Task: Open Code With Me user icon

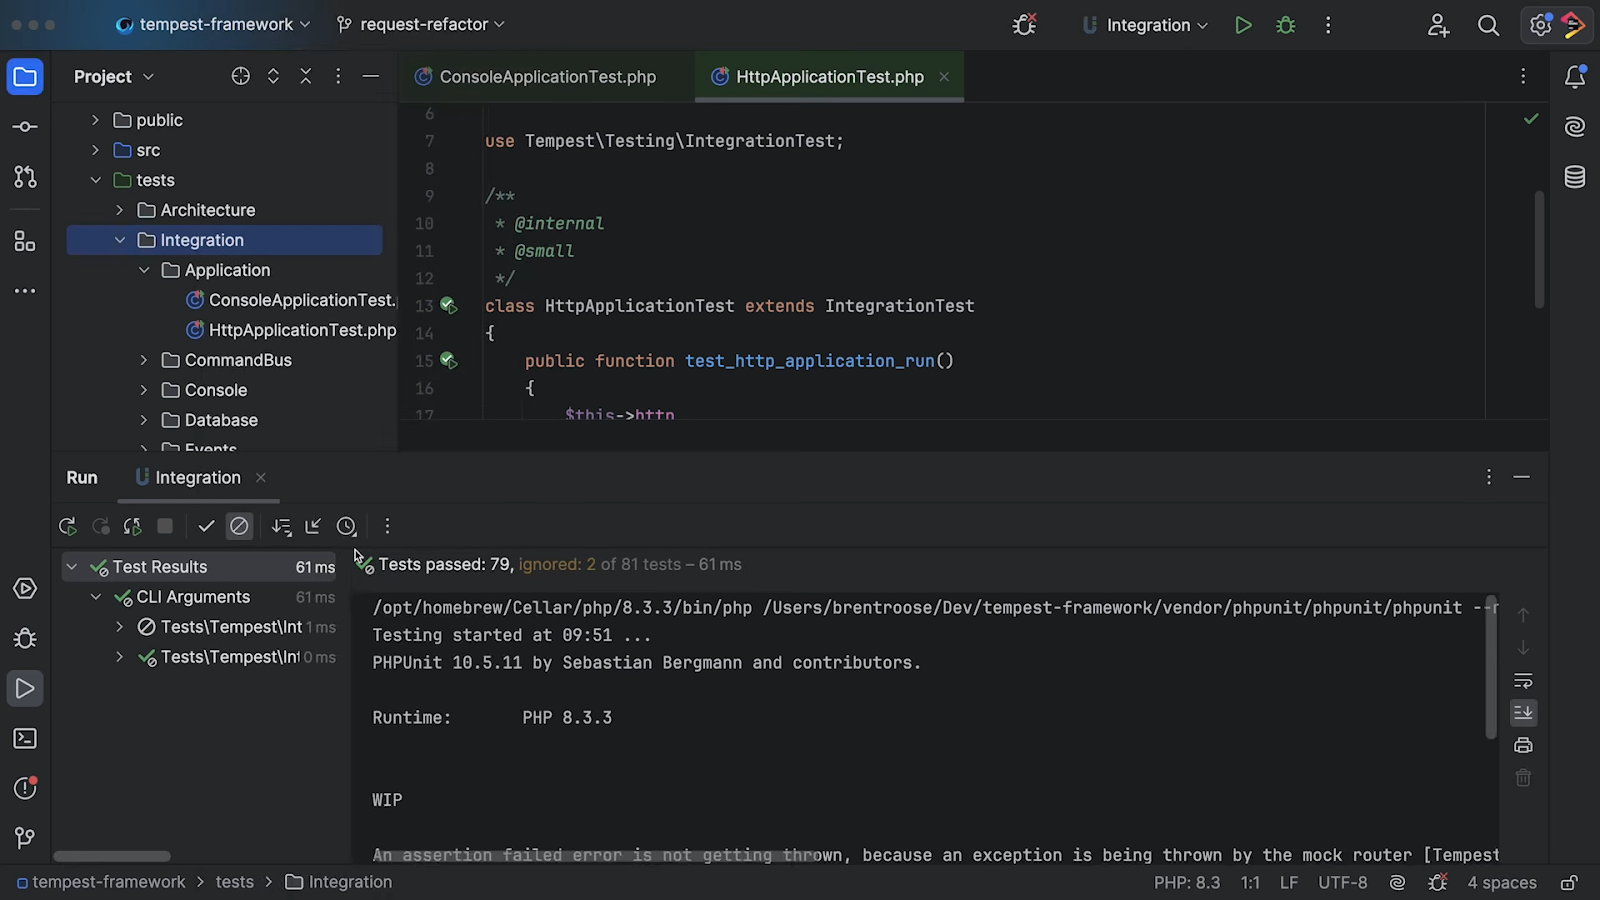Action: point(1438,25)
